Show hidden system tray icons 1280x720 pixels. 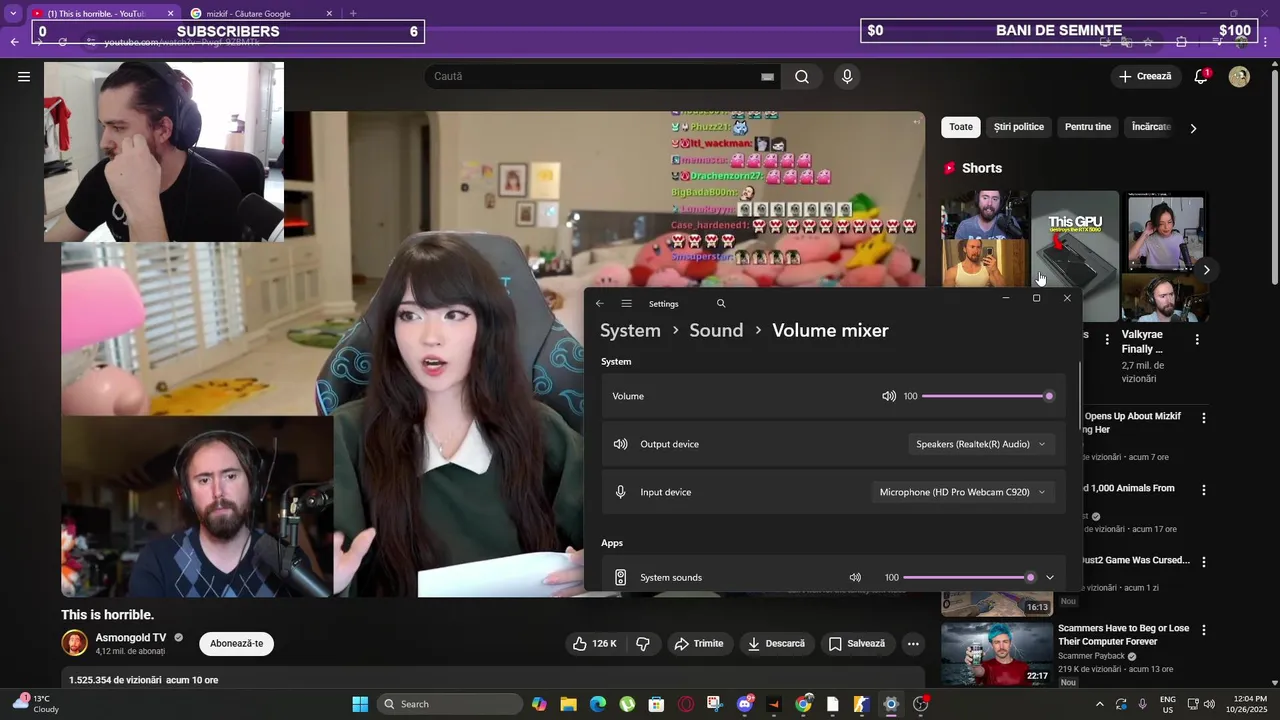[x=1100, y=704]
